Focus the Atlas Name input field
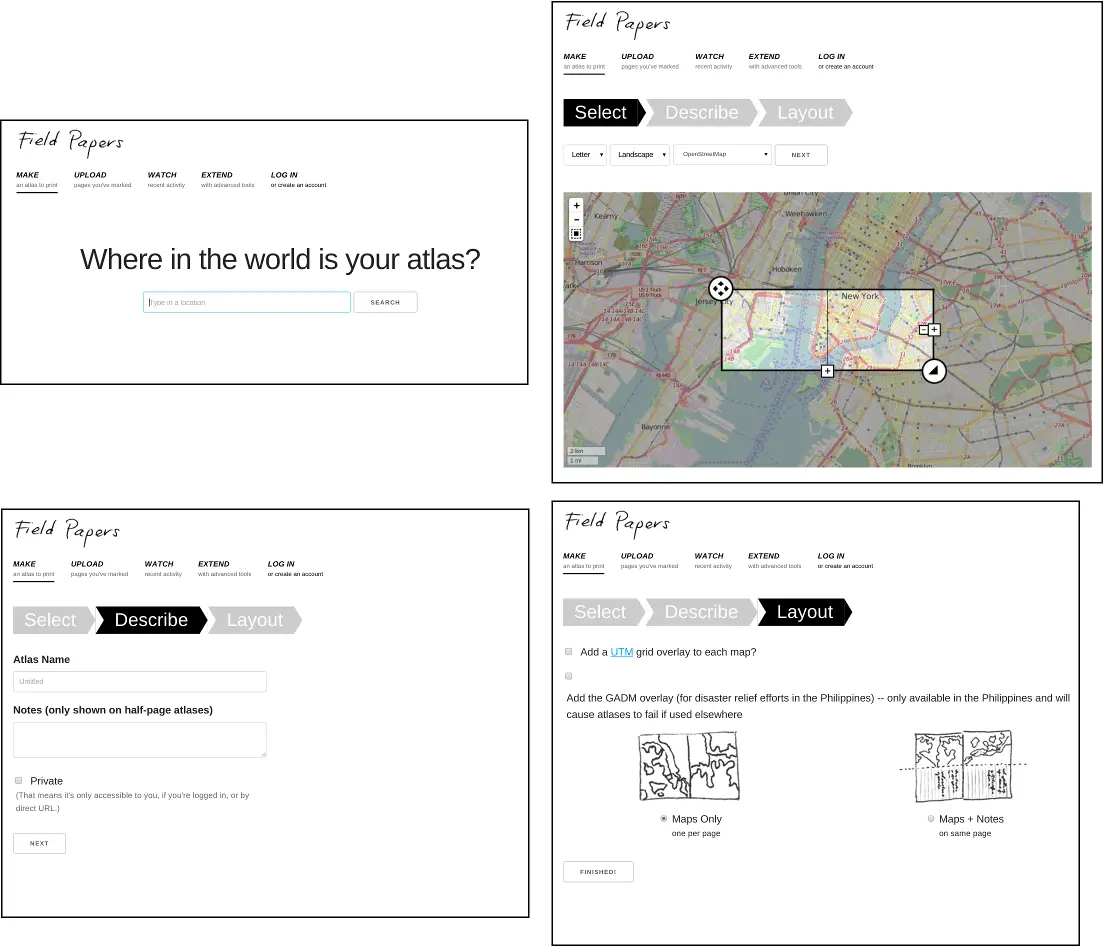 pyautogui.click(x=139, y=682)
